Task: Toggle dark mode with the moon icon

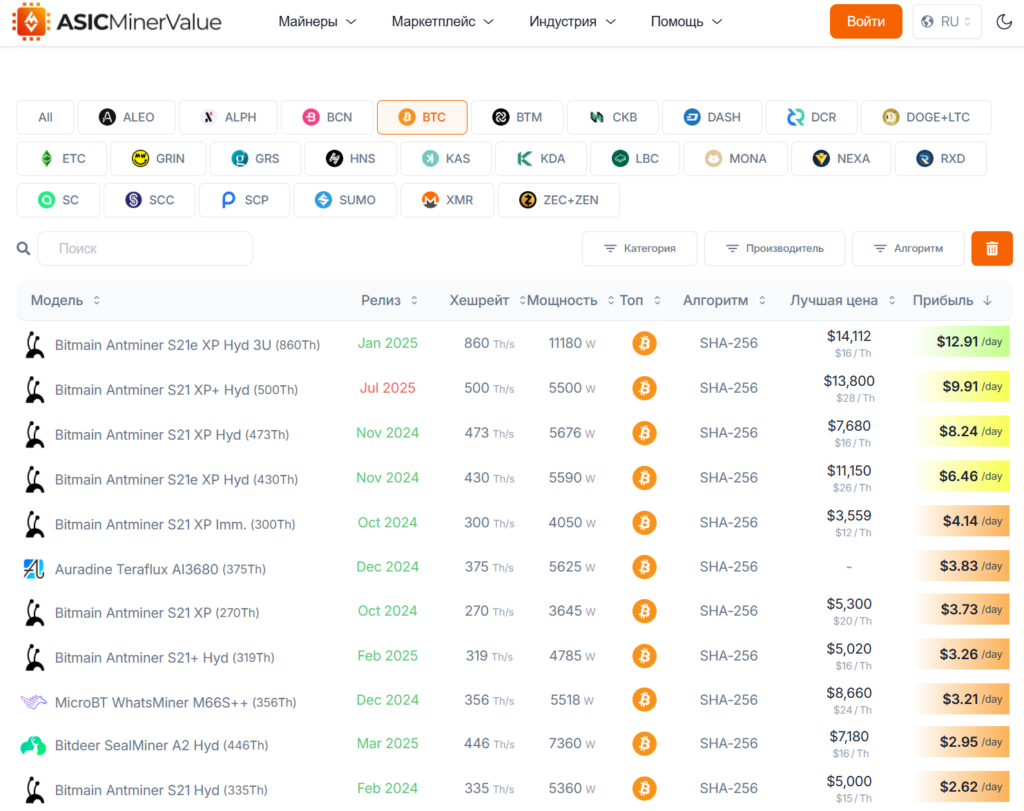Action: [x=1004, y=20]
